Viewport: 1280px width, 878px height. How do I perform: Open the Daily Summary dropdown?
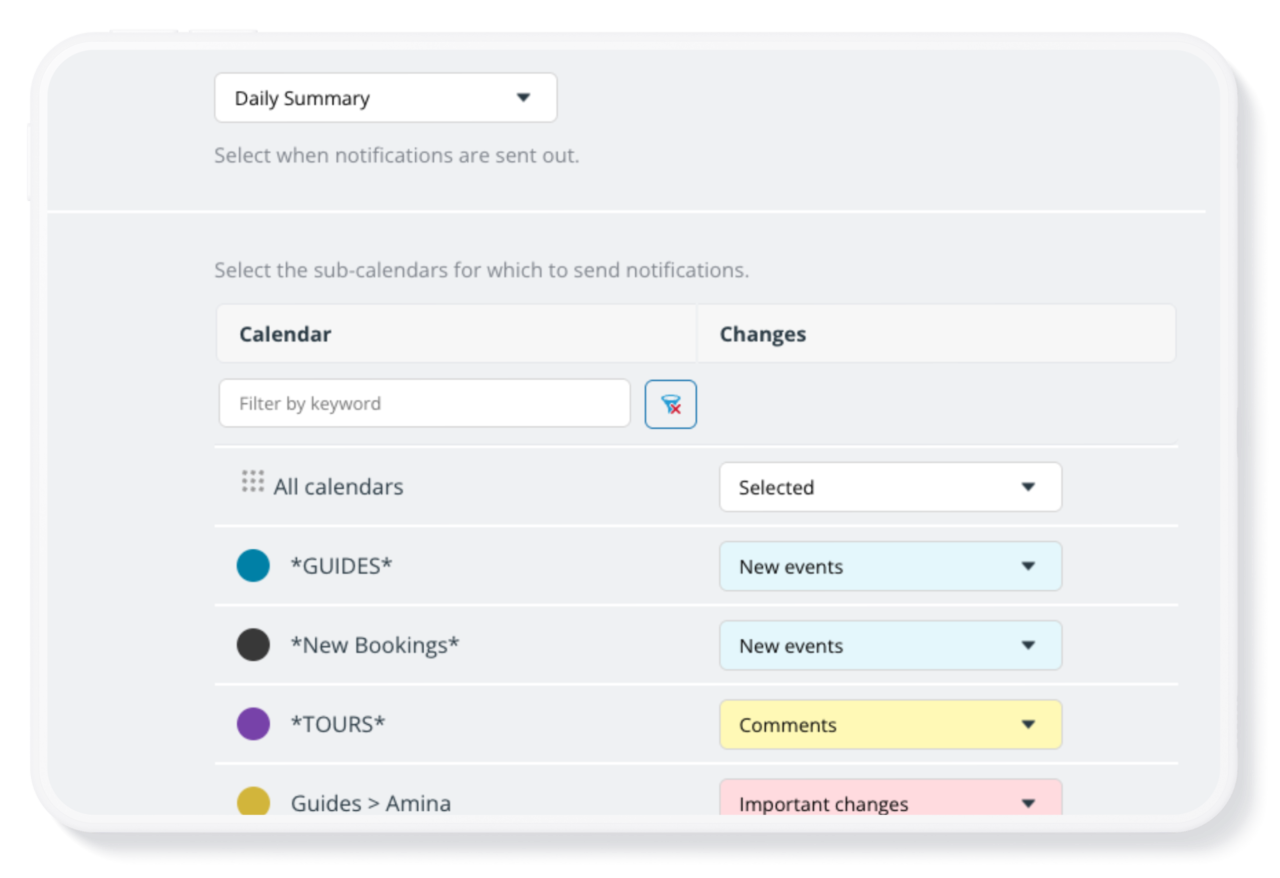coord(386,98)
